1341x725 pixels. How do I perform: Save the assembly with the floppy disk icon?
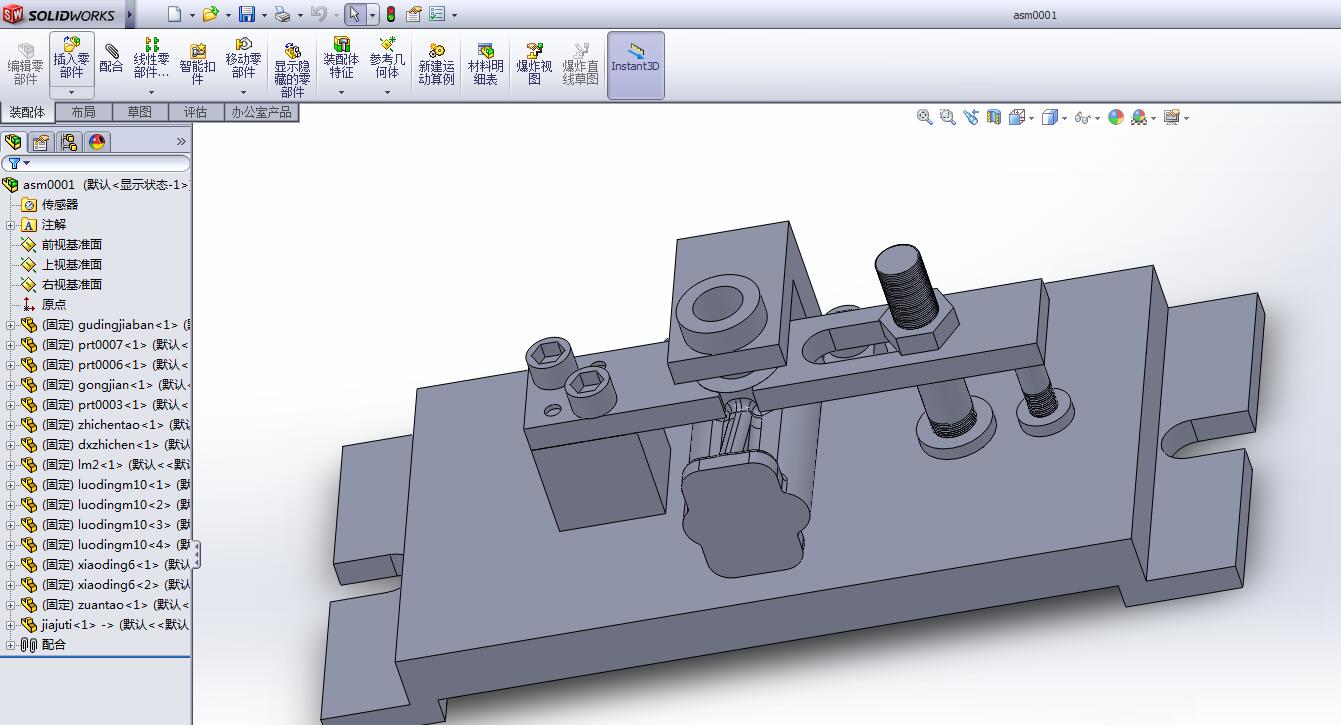tap(247, 14)
